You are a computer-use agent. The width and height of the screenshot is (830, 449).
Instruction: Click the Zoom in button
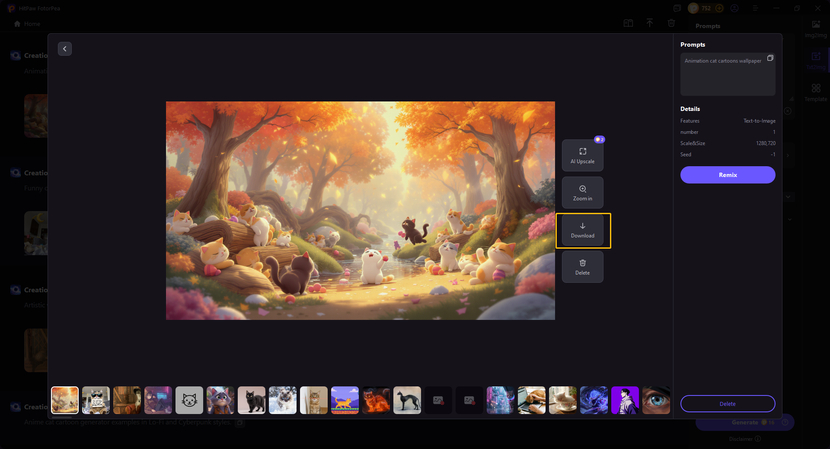pos(582,193)
